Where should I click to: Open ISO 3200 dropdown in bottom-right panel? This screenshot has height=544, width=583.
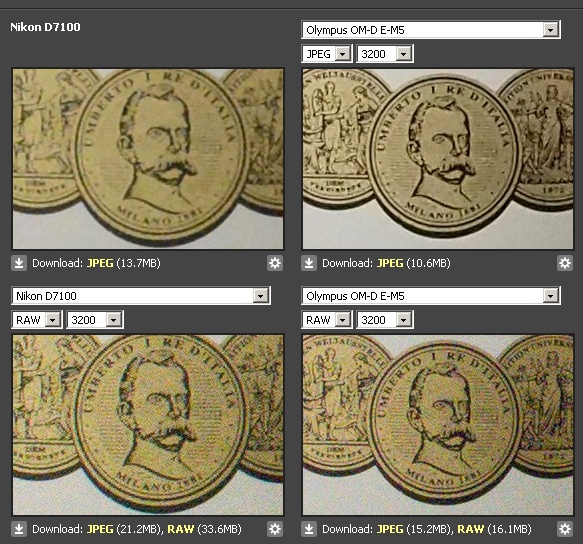[x=385, y=320]
